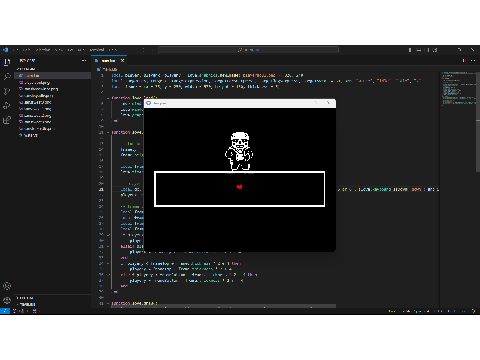The image size is (480, 360).
Task: Fold the love.update function
Action: click(x=108, y=132)
